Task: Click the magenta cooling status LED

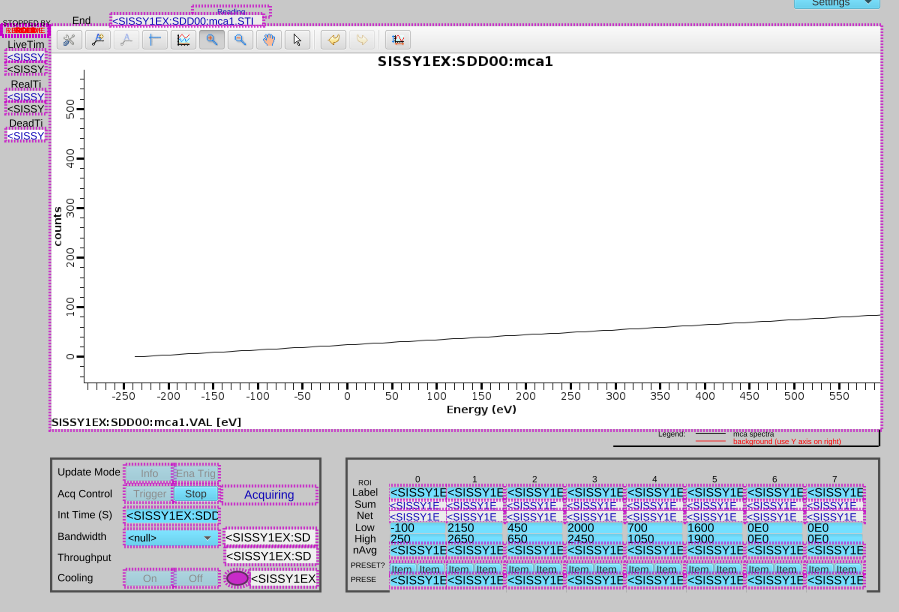Action: pyautogui.click(x=237, y=578)
